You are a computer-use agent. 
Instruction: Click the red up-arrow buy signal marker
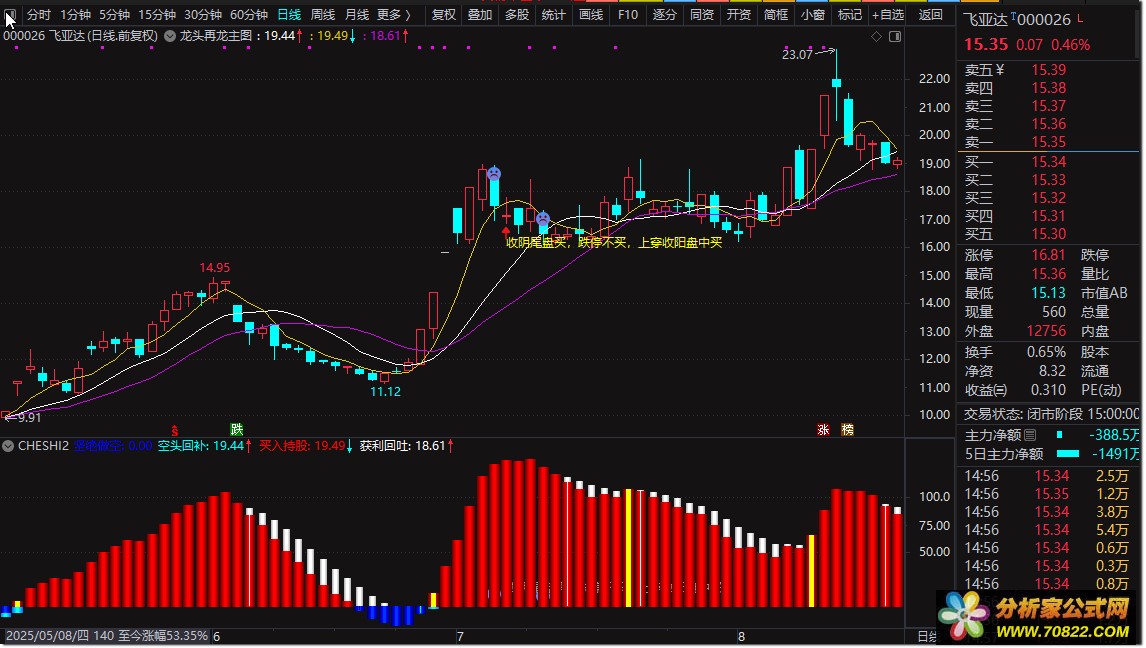506,232
